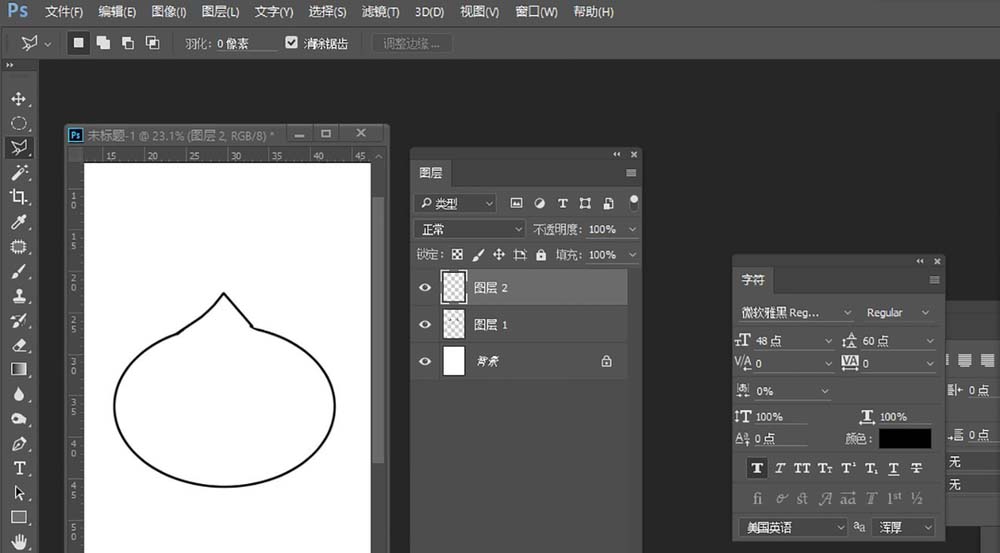Click the black text color swatch
1000x553 pixels.
(904, 439)
